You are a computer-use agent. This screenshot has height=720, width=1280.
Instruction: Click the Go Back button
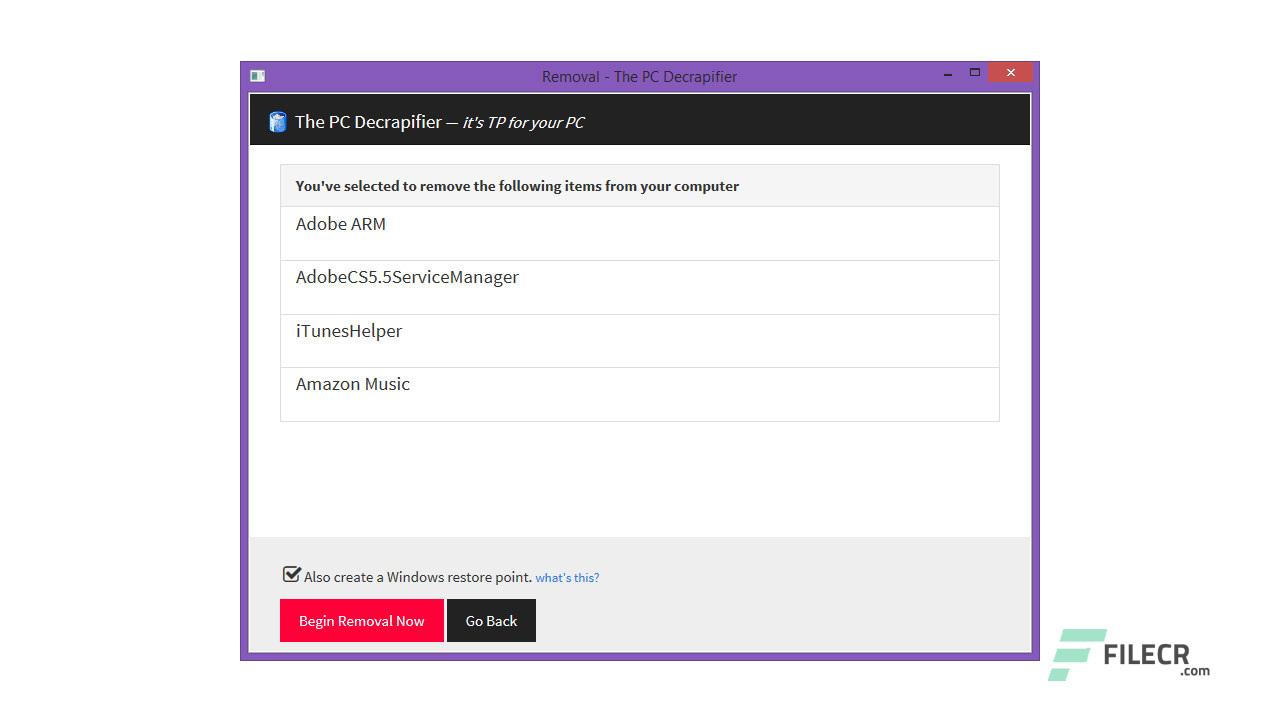[491, 621]
